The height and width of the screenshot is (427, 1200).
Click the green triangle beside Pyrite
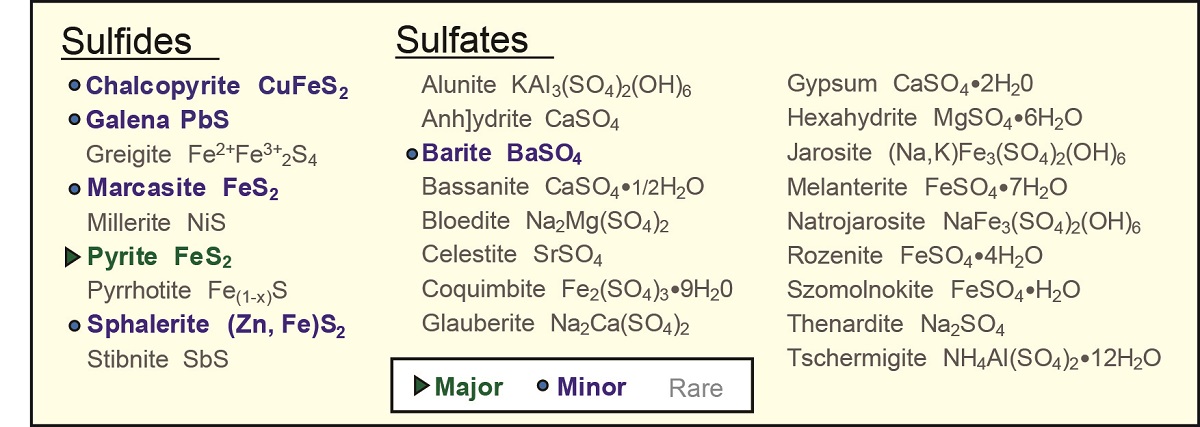[72, 257]
